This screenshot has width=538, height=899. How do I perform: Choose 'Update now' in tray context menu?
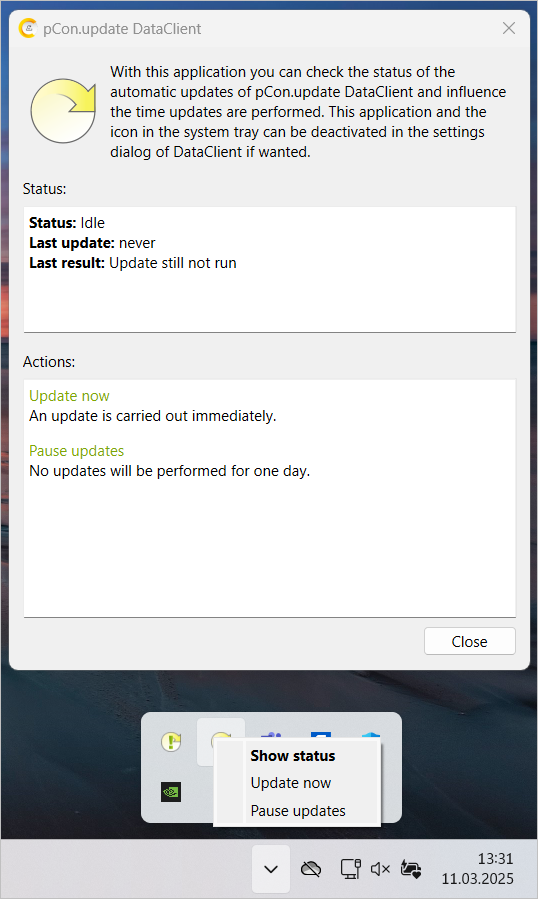[x=291, y=783]
